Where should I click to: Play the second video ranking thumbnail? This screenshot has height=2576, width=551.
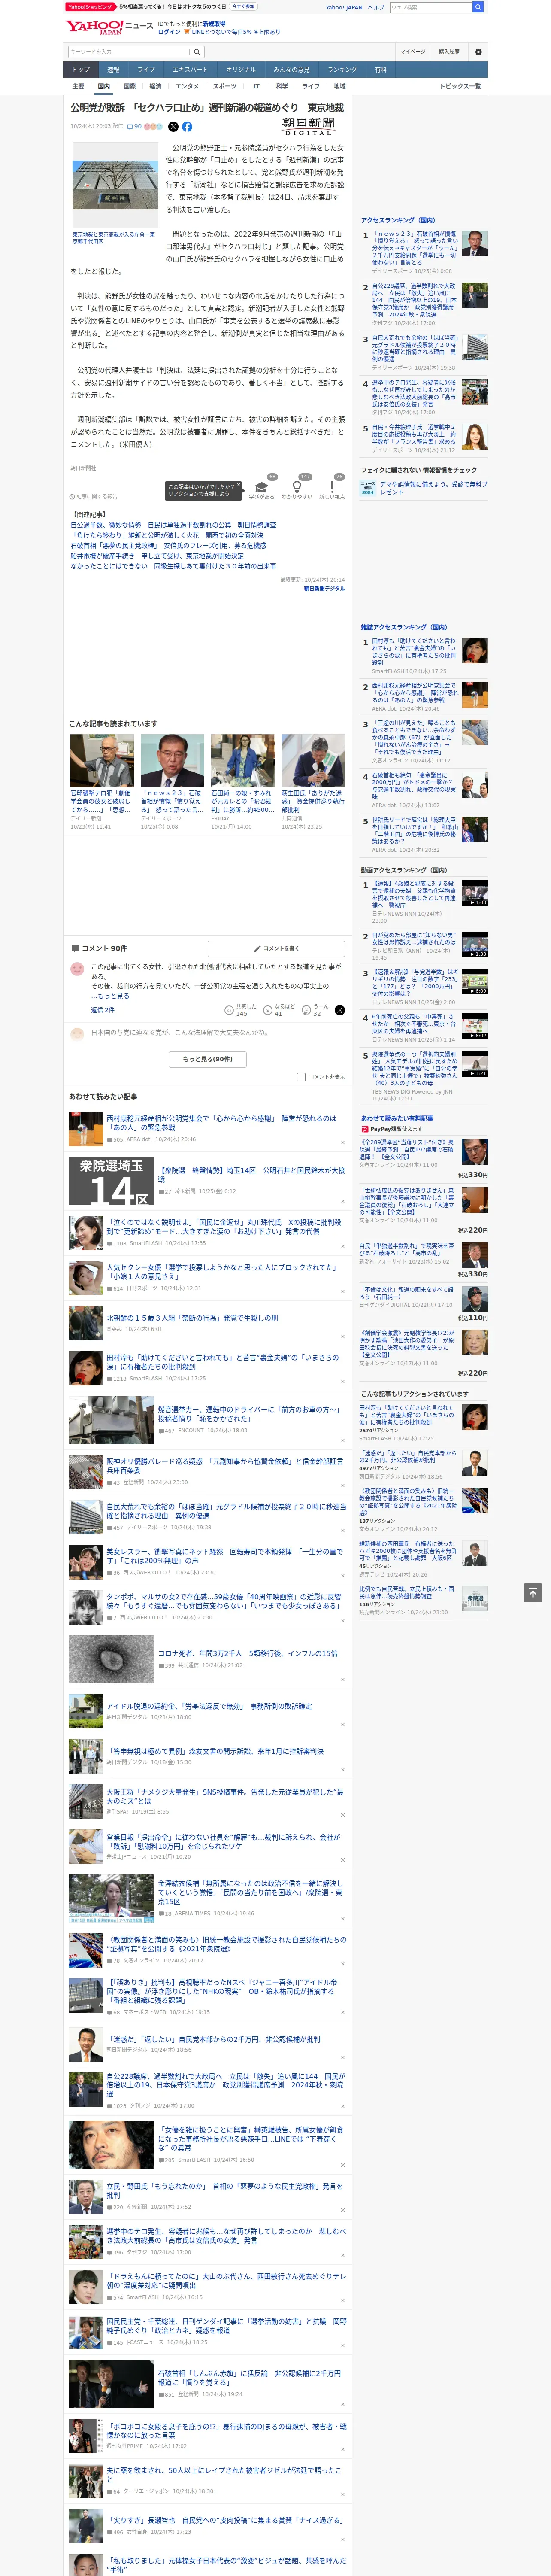[x=475, y=944]
